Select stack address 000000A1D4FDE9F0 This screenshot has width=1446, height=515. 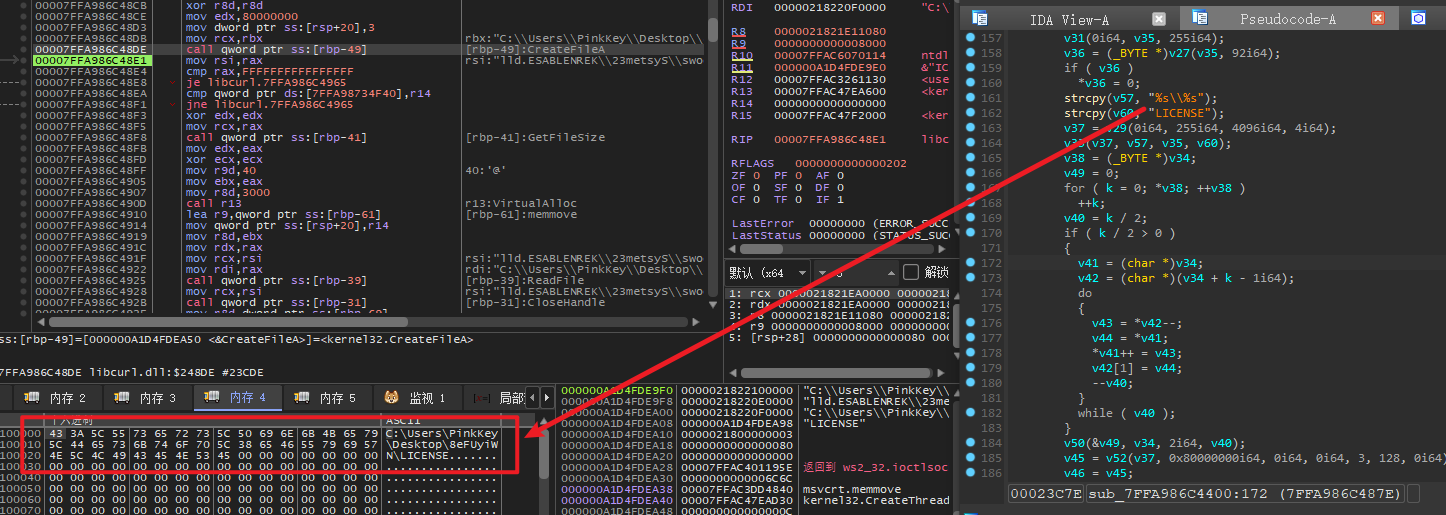[617, 390]
